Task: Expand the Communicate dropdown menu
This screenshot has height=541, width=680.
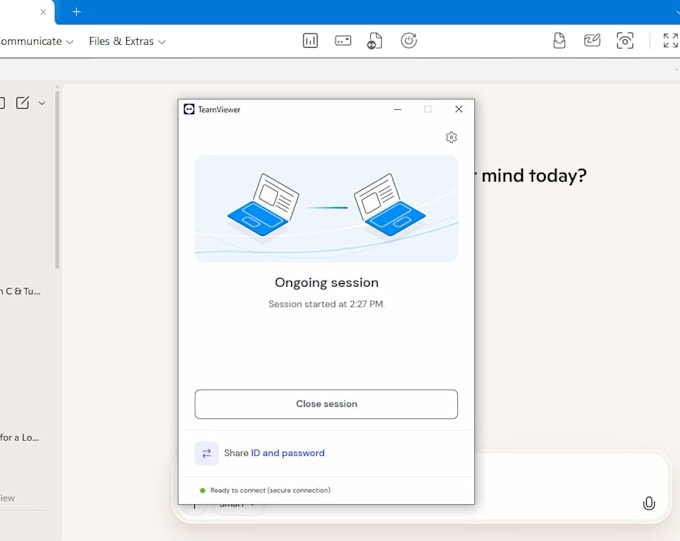Action: (x=37, y=41)
